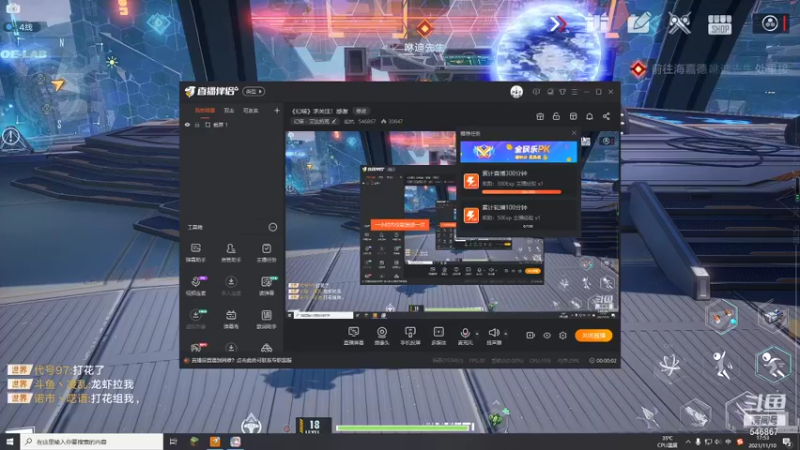Image resolution: width=800 pixels, height=450 pixels.
Task: Open the gift box icon in header
Action: (x=540, y=116)
